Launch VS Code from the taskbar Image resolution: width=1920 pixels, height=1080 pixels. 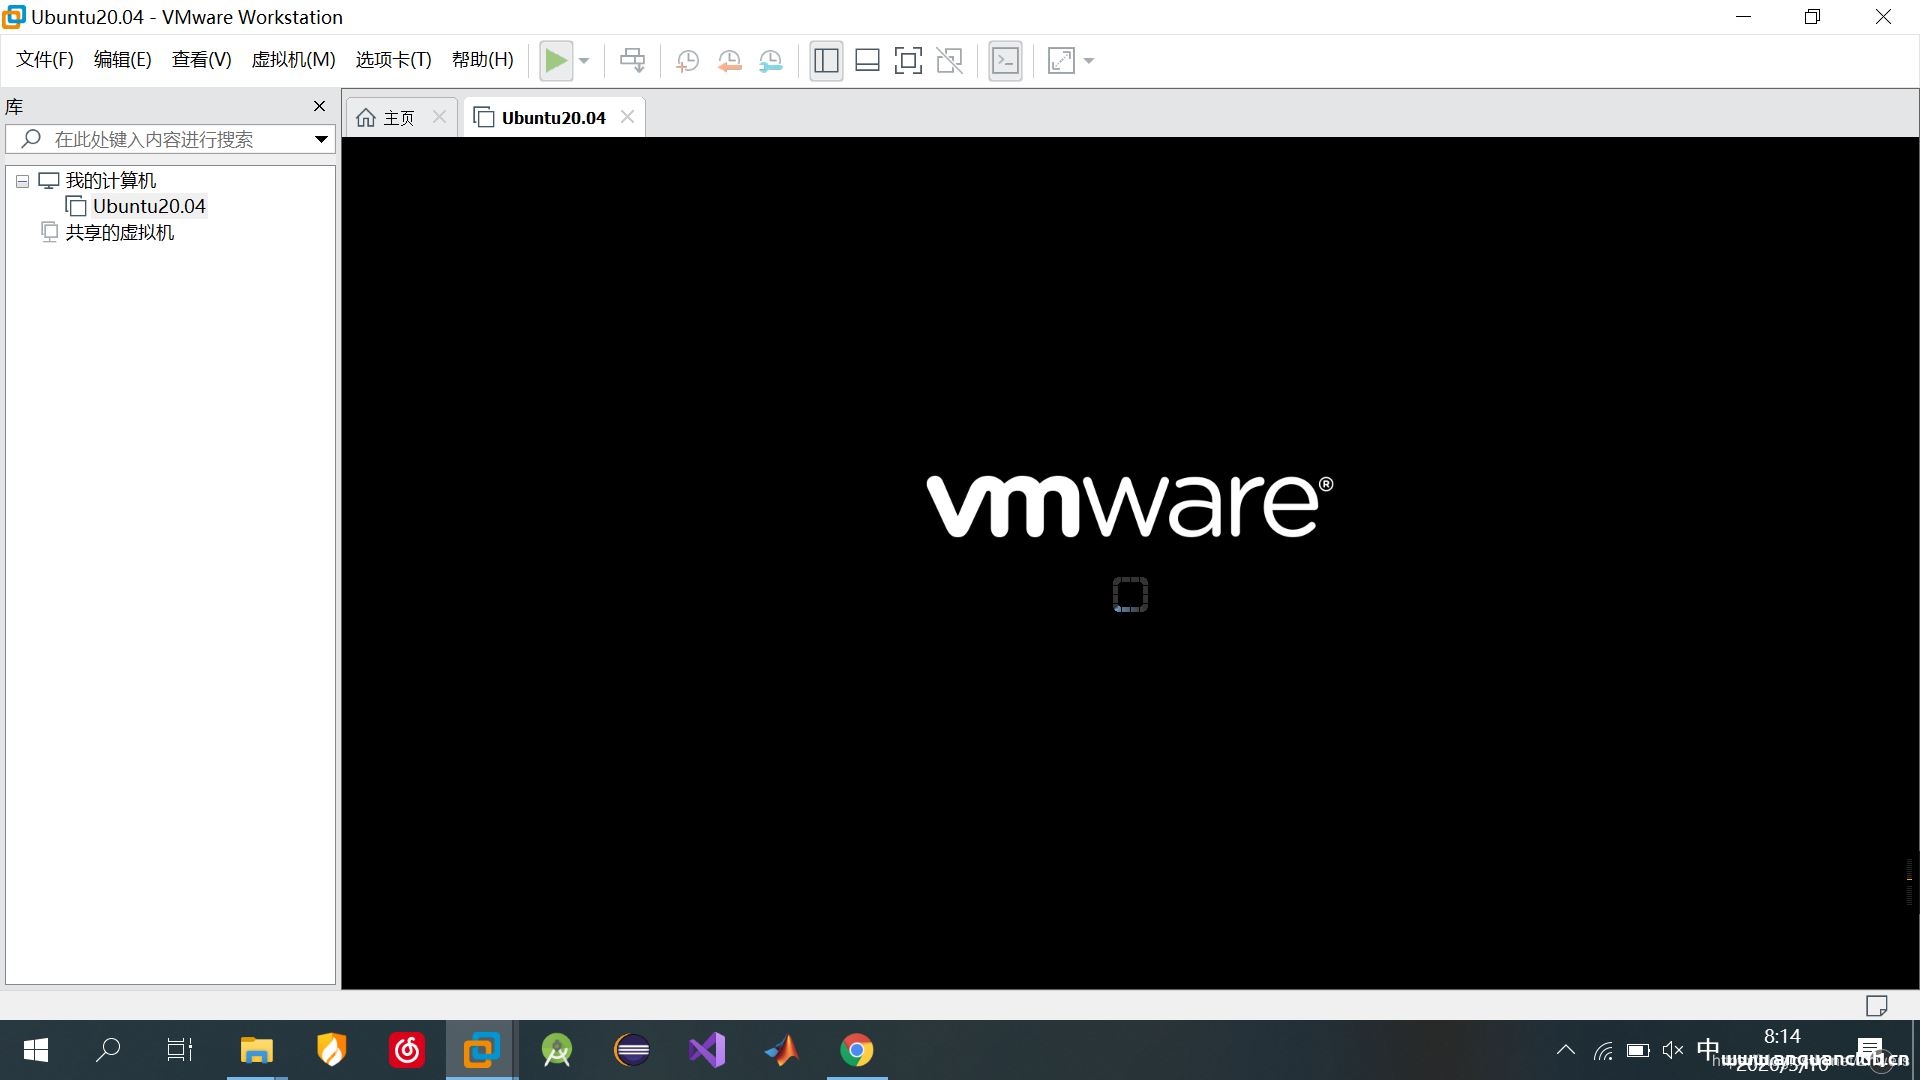coord(707,1050)
